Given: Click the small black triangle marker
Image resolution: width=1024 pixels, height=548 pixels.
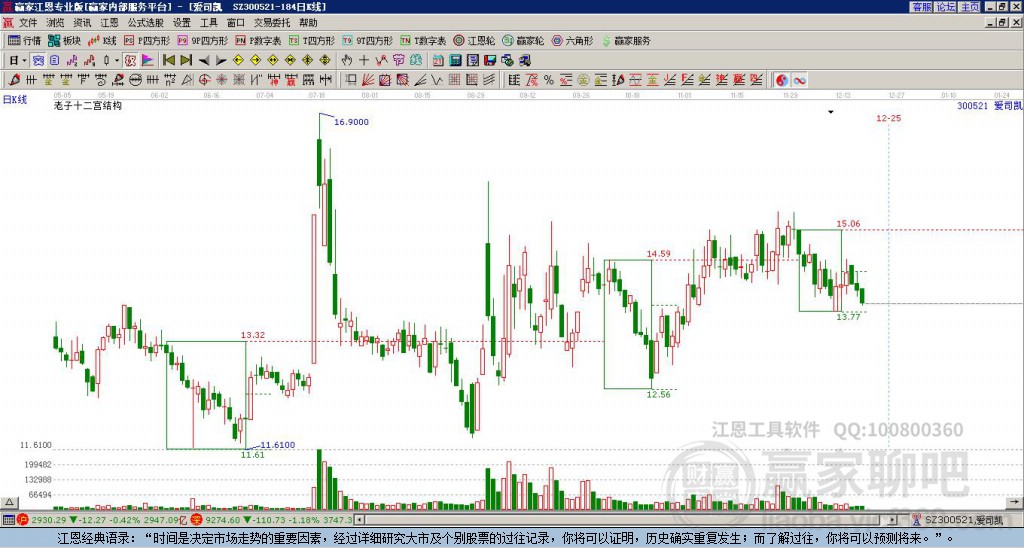Looking at the screenshot, I should point(831,112).
